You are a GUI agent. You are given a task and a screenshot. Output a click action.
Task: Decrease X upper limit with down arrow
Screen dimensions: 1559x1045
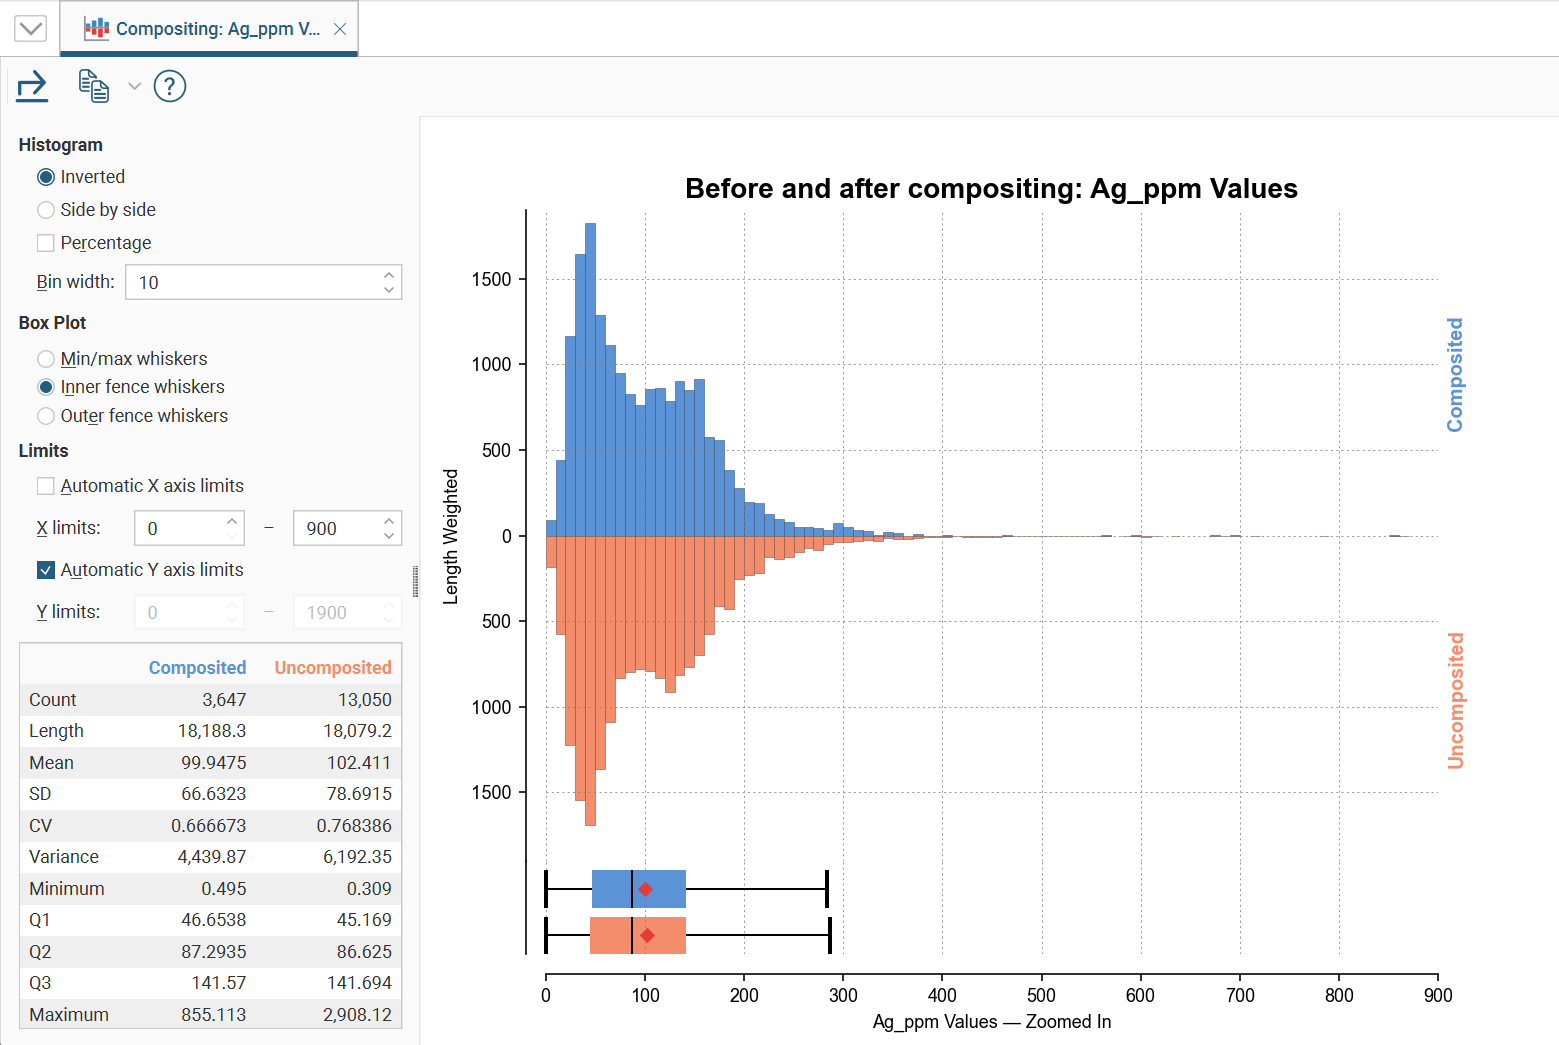click(x=389, y=537)
